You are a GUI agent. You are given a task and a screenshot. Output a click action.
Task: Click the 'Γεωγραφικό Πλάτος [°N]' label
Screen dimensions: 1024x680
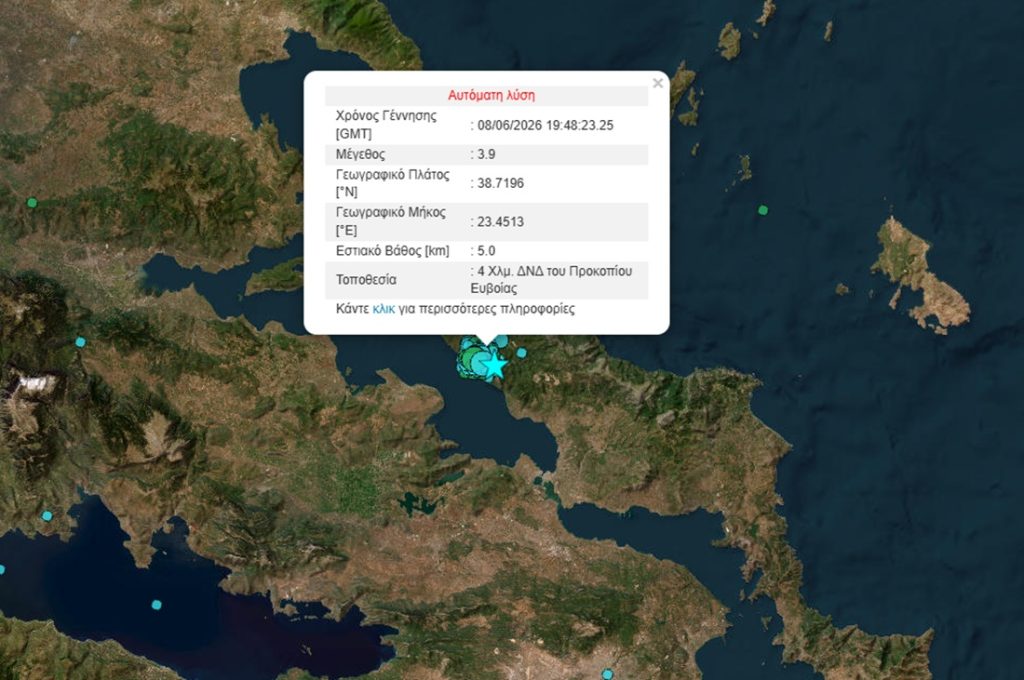[392, 183]
